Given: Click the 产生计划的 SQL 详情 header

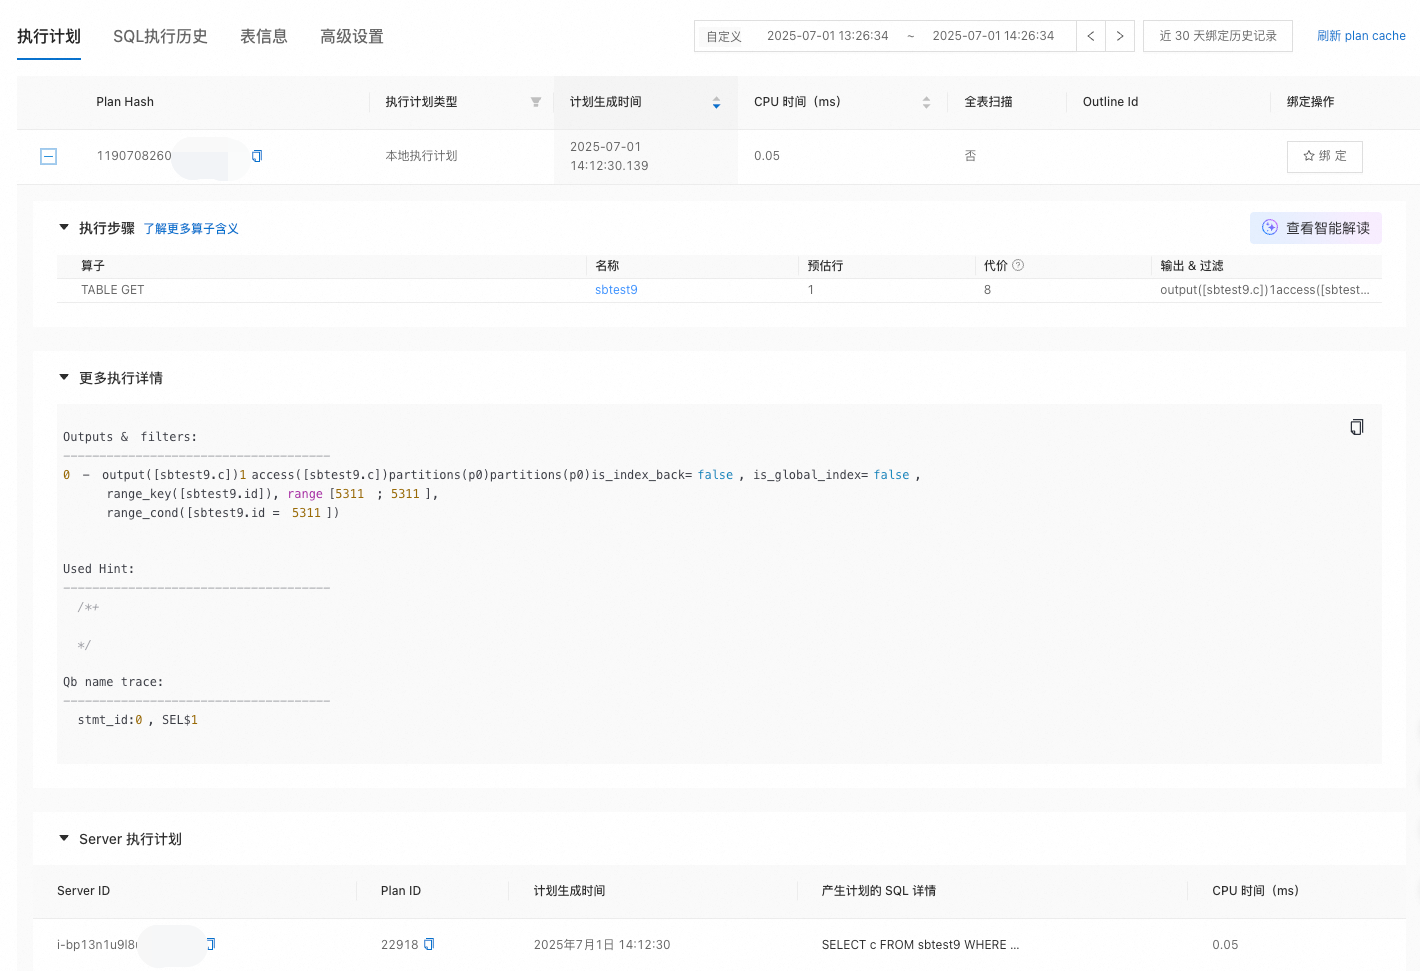Looking at the screenshot, I should (x=879, y=891).
